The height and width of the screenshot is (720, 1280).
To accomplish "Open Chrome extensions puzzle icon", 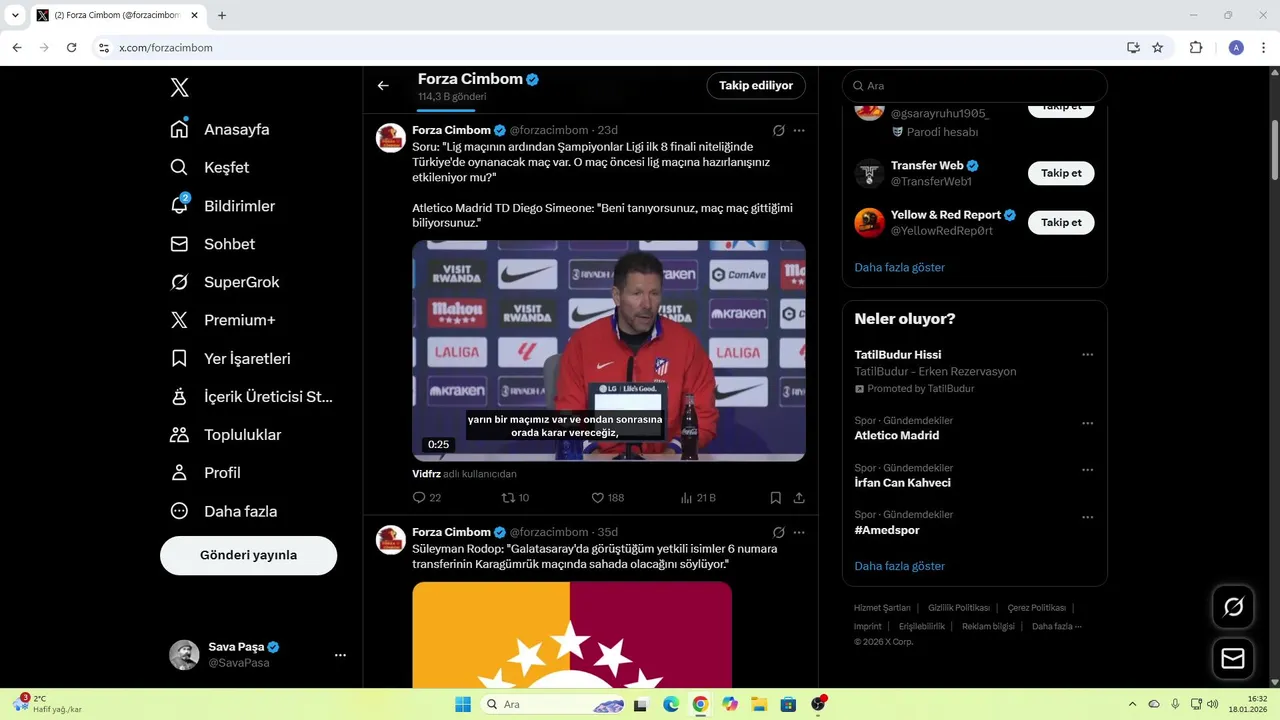I will click(1196, 47).
